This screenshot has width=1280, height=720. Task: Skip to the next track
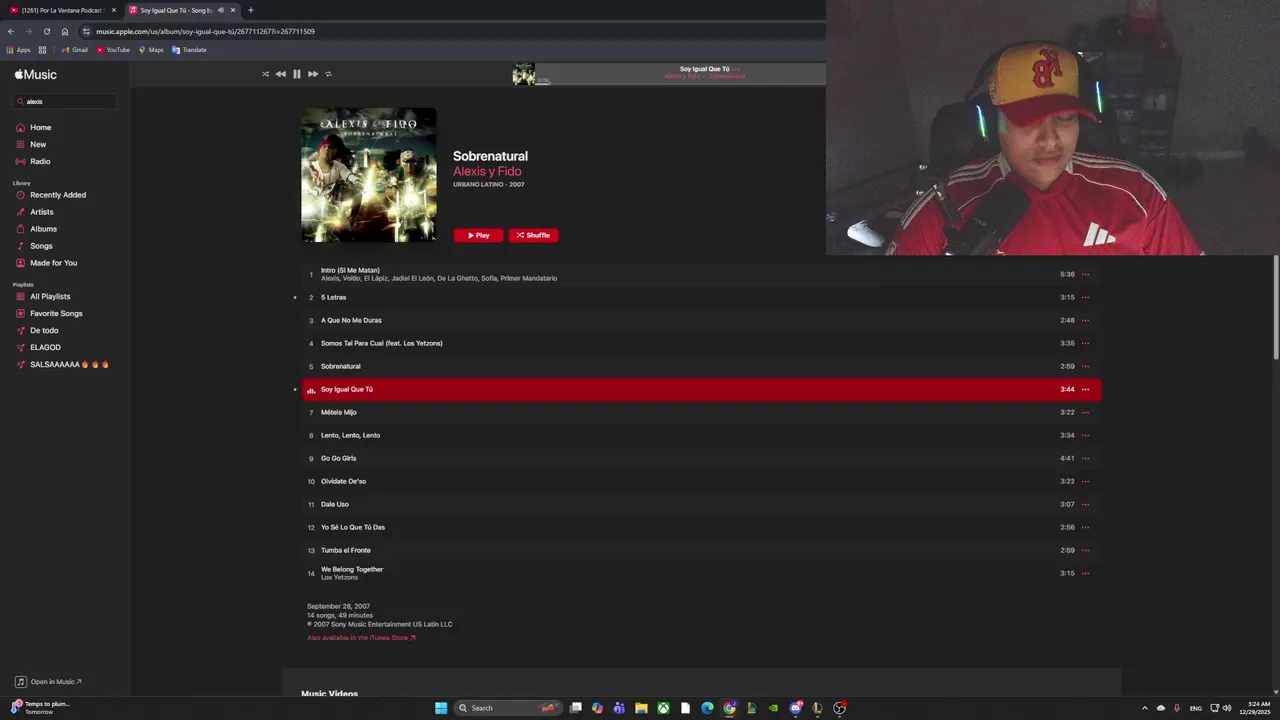313,74
